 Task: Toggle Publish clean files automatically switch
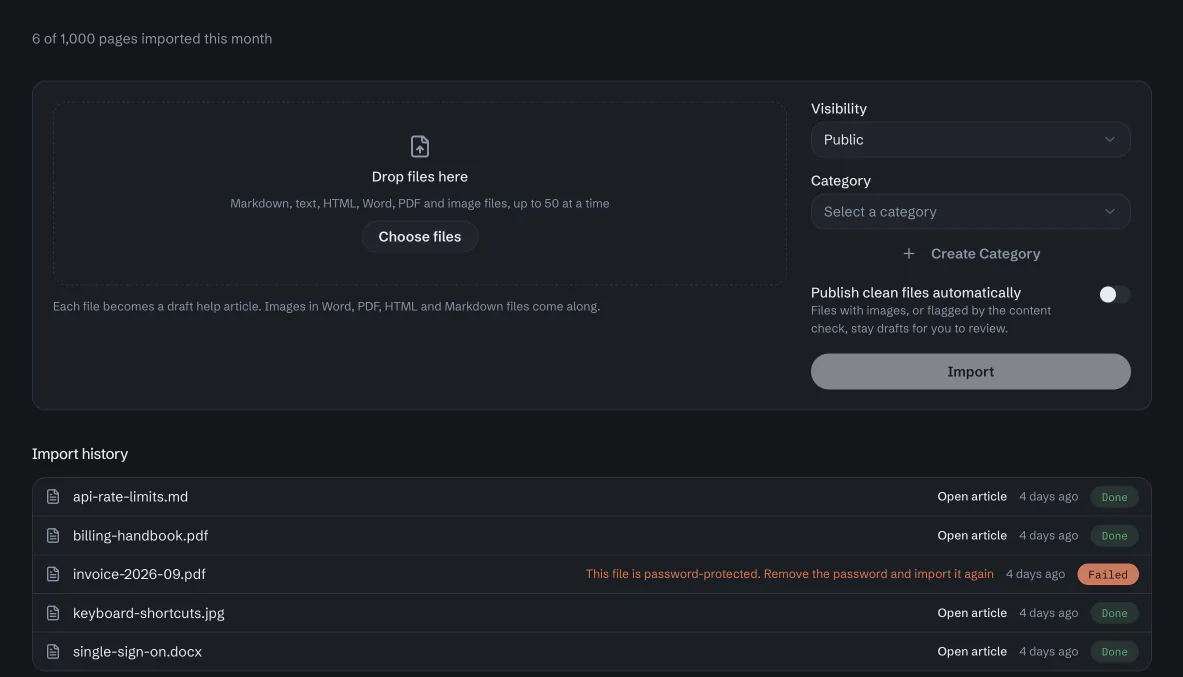click(1114, 294)
